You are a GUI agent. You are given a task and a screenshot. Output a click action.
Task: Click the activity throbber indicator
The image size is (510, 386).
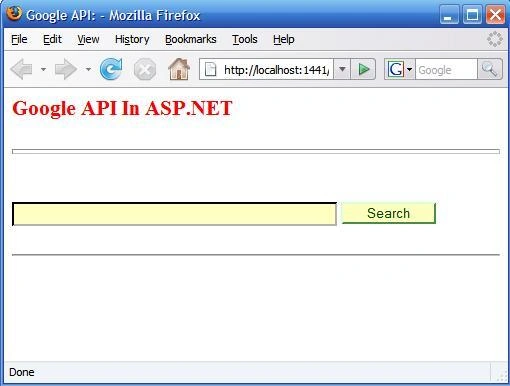point(495,39)
